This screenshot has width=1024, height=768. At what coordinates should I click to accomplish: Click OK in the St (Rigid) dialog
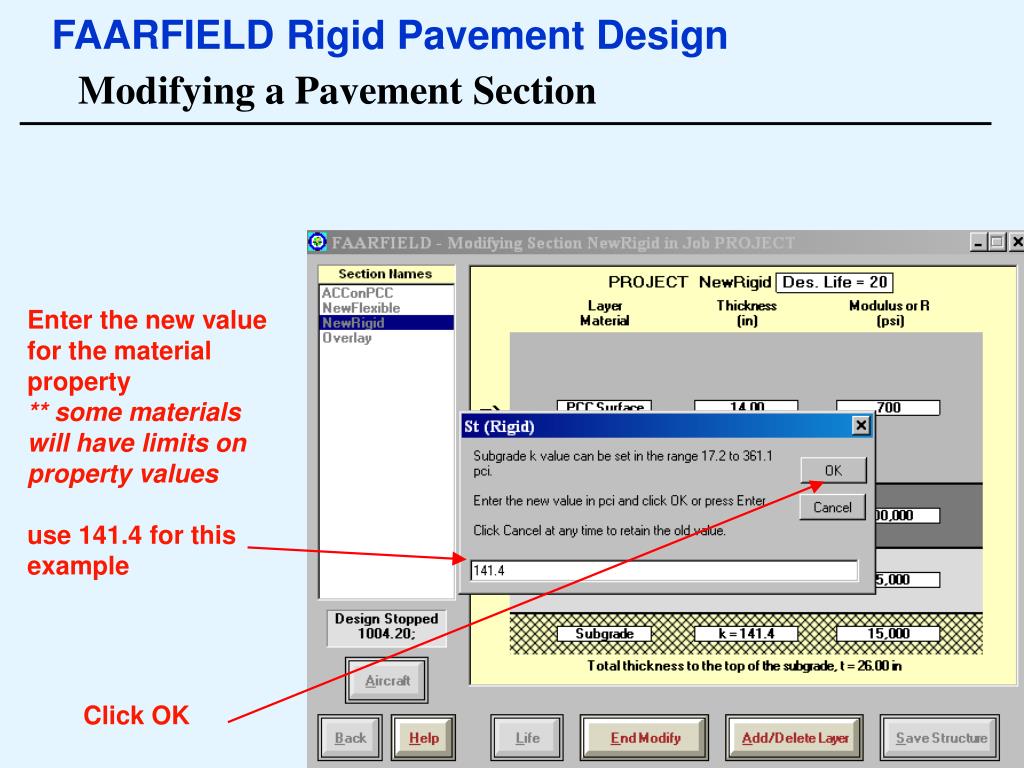click(x=833, y=470)
